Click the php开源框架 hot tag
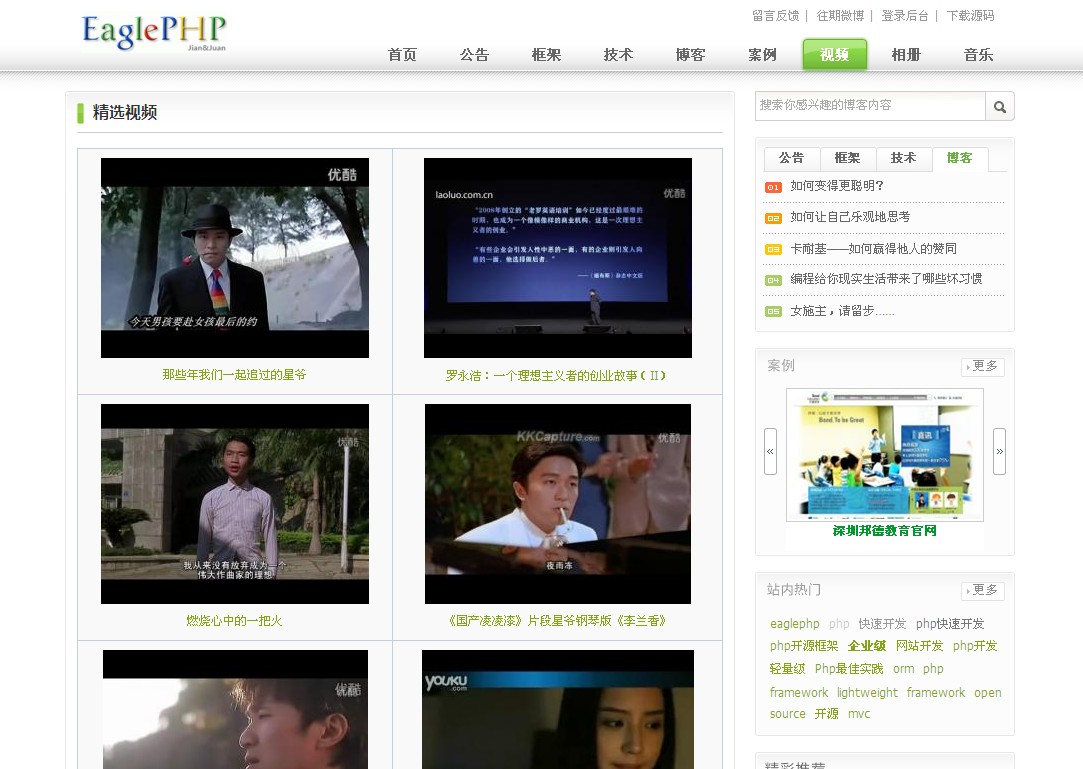This screenshot has width=1083, height=769. (x=804, y=646)
